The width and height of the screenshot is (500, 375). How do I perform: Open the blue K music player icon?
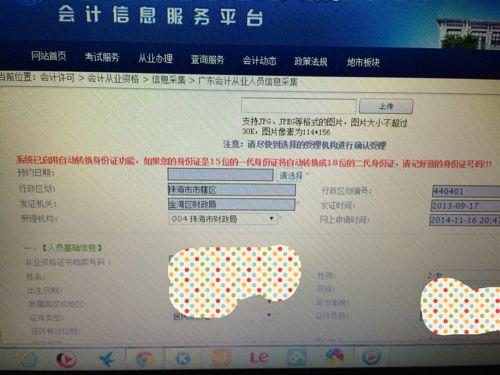(x=183, y=359)
